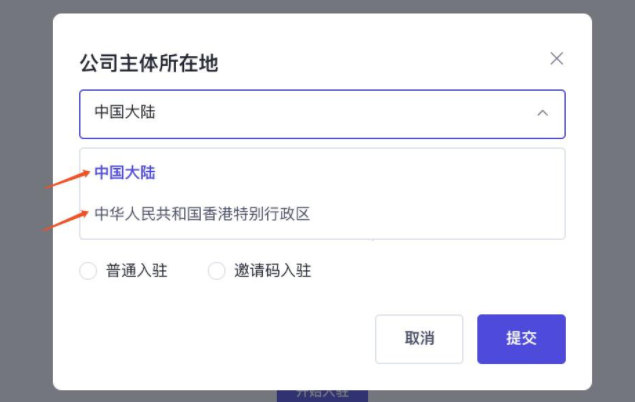Image resolution: width=635 pixels, height=402 pixels.
Task: Focus the selected-value text 中国大陆 in the field
Action: 125,113
